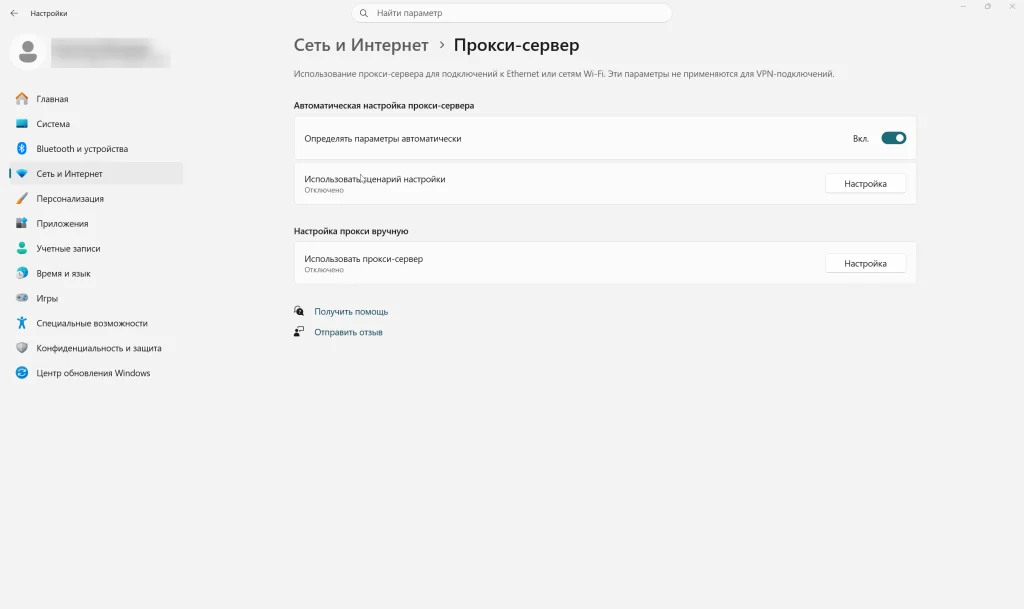Close the Settings window
This screenshot has width=1024, height=609.
(1012, 7)
